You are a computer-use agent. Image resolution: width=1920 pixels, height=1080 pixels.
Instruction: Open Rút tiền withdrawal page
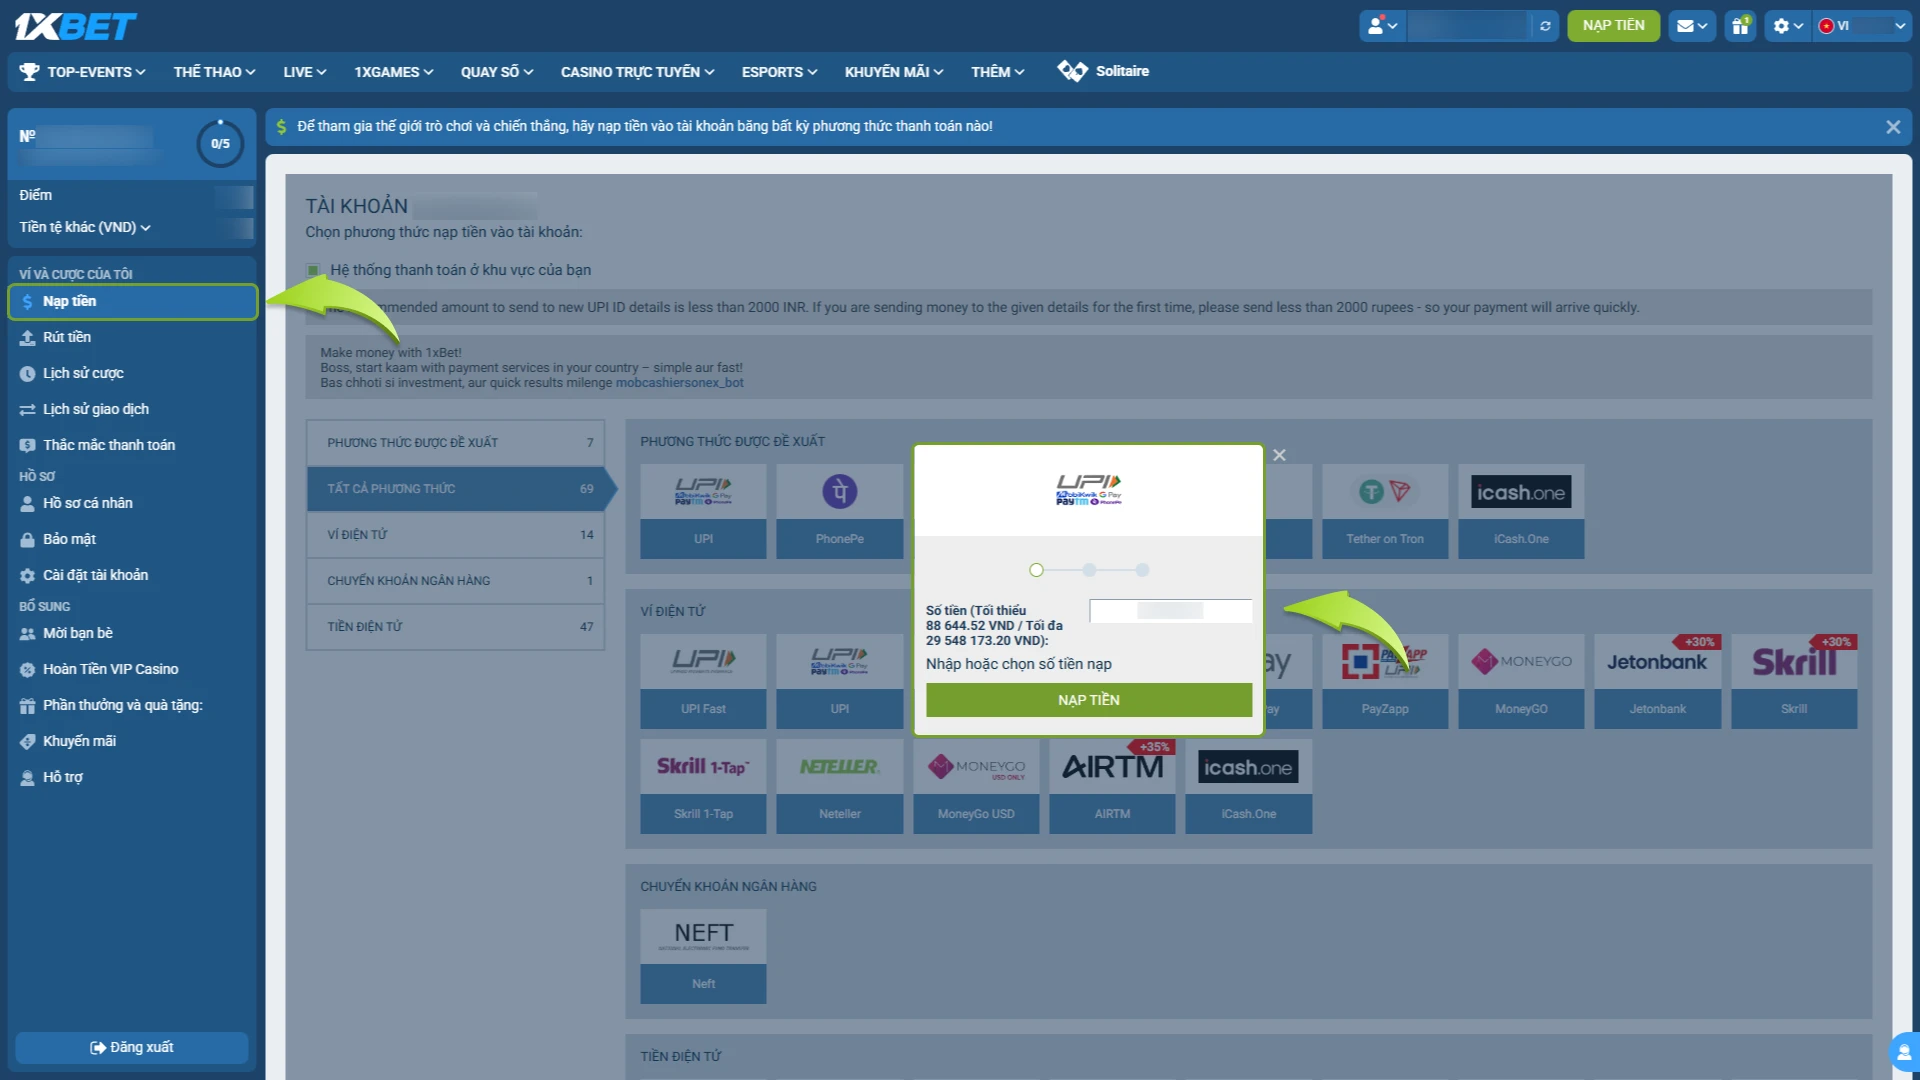coord(133,338)
